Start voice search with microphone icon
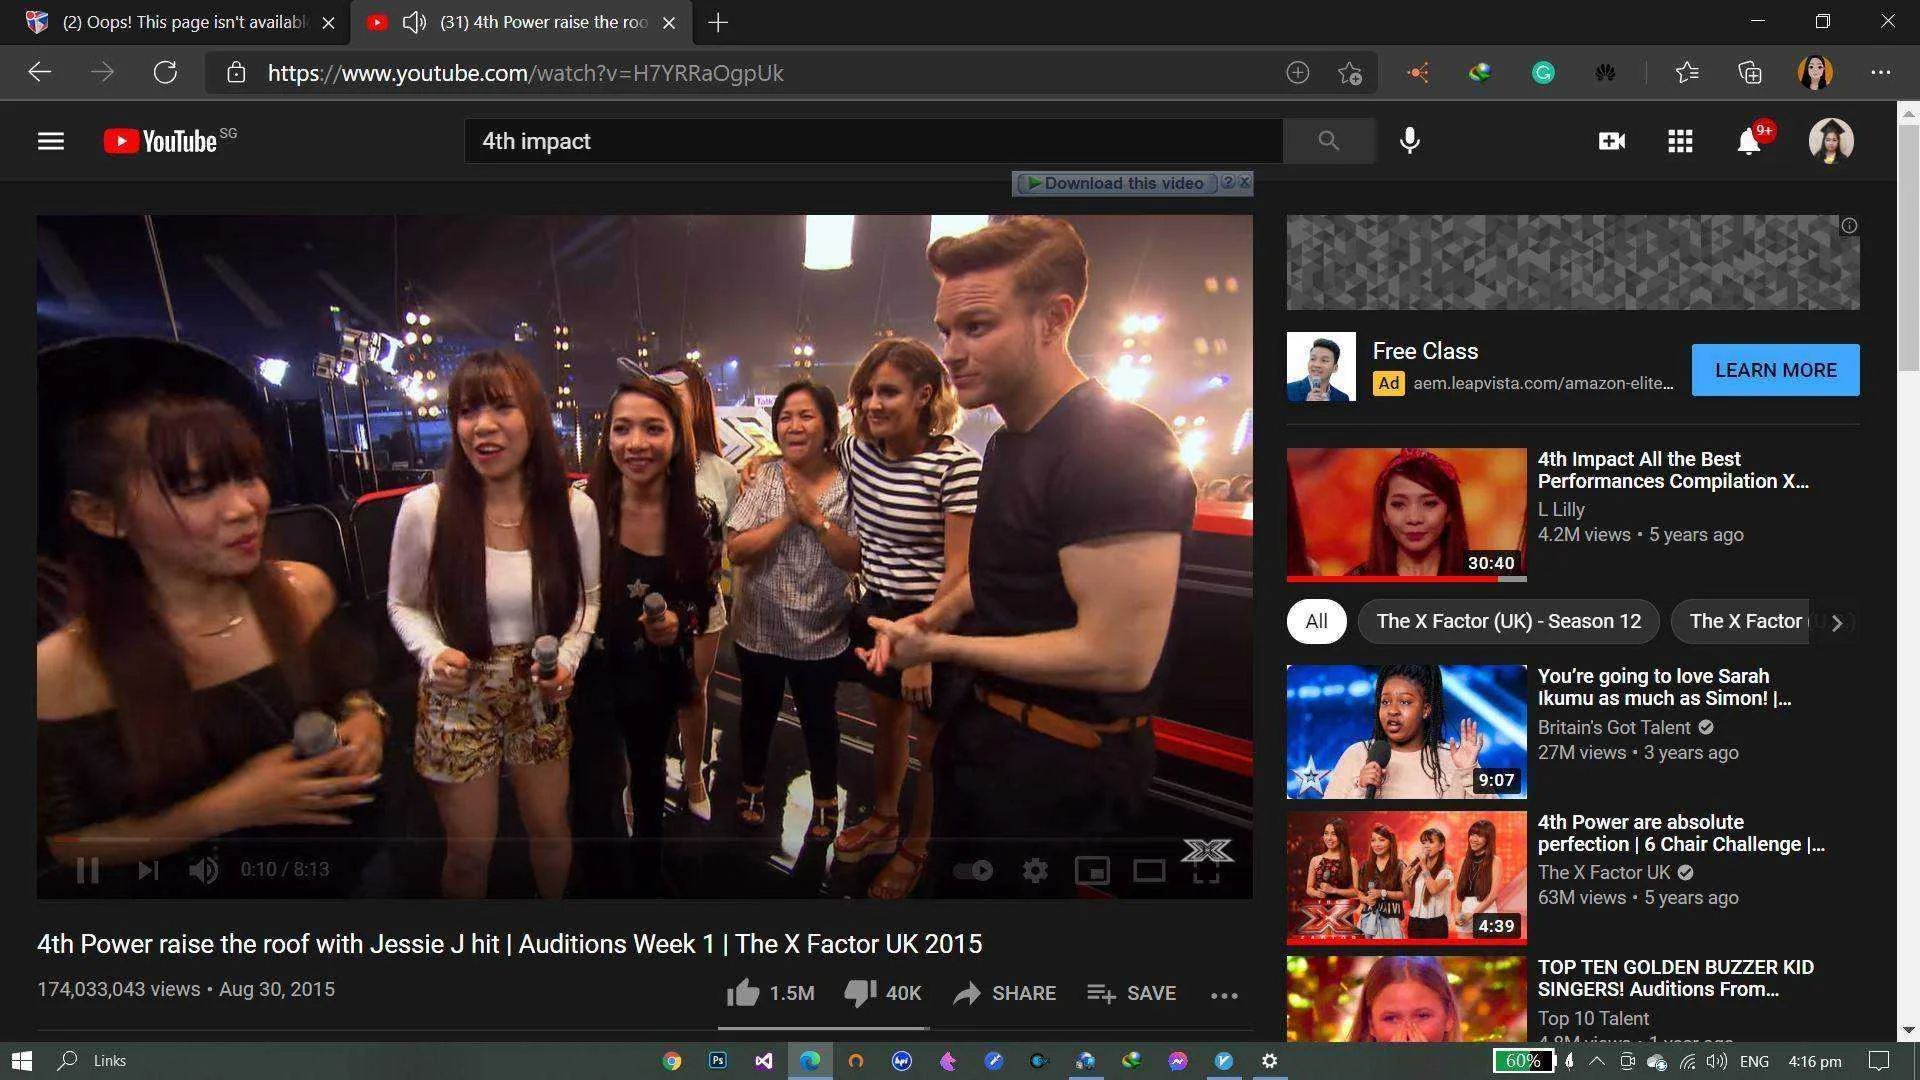Image resolution: width=1920 pixels, height=1080 pixels. click(x=1410, y=141)
